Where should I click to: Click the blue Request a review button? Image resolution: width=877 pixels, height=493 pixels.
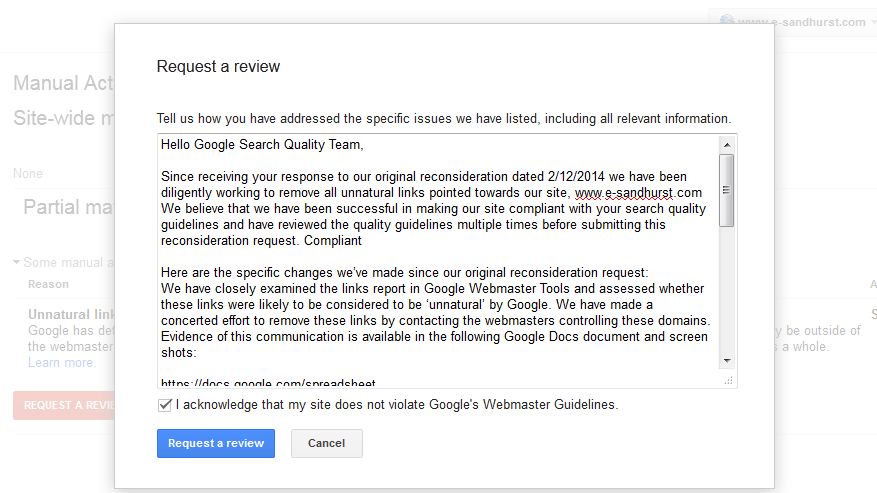pyautogui.click(x=215, y=443)
